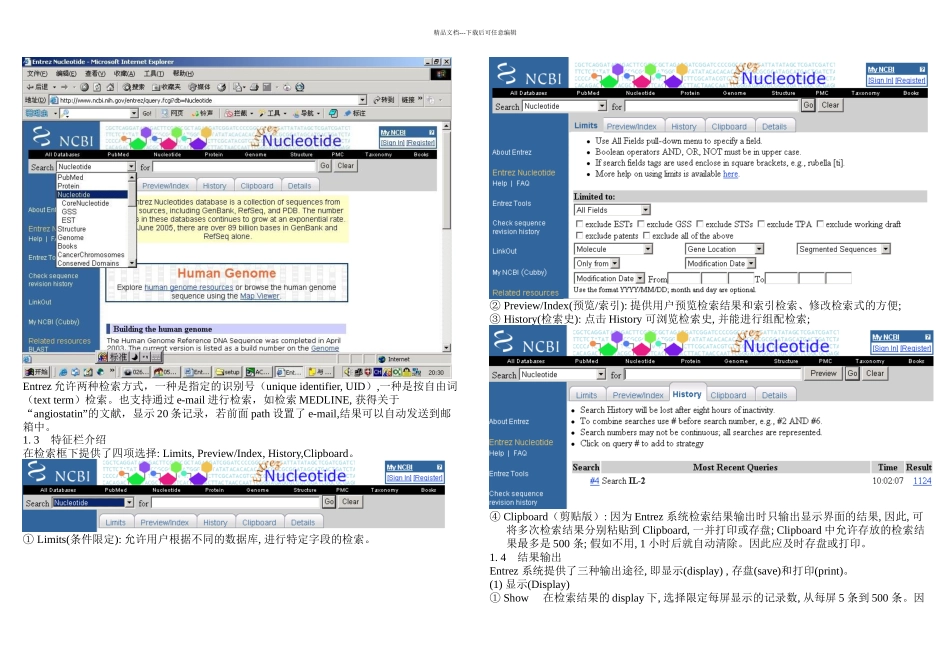
Task: Click the taskbar button labeled '026...'
Action: click(135, 372)
